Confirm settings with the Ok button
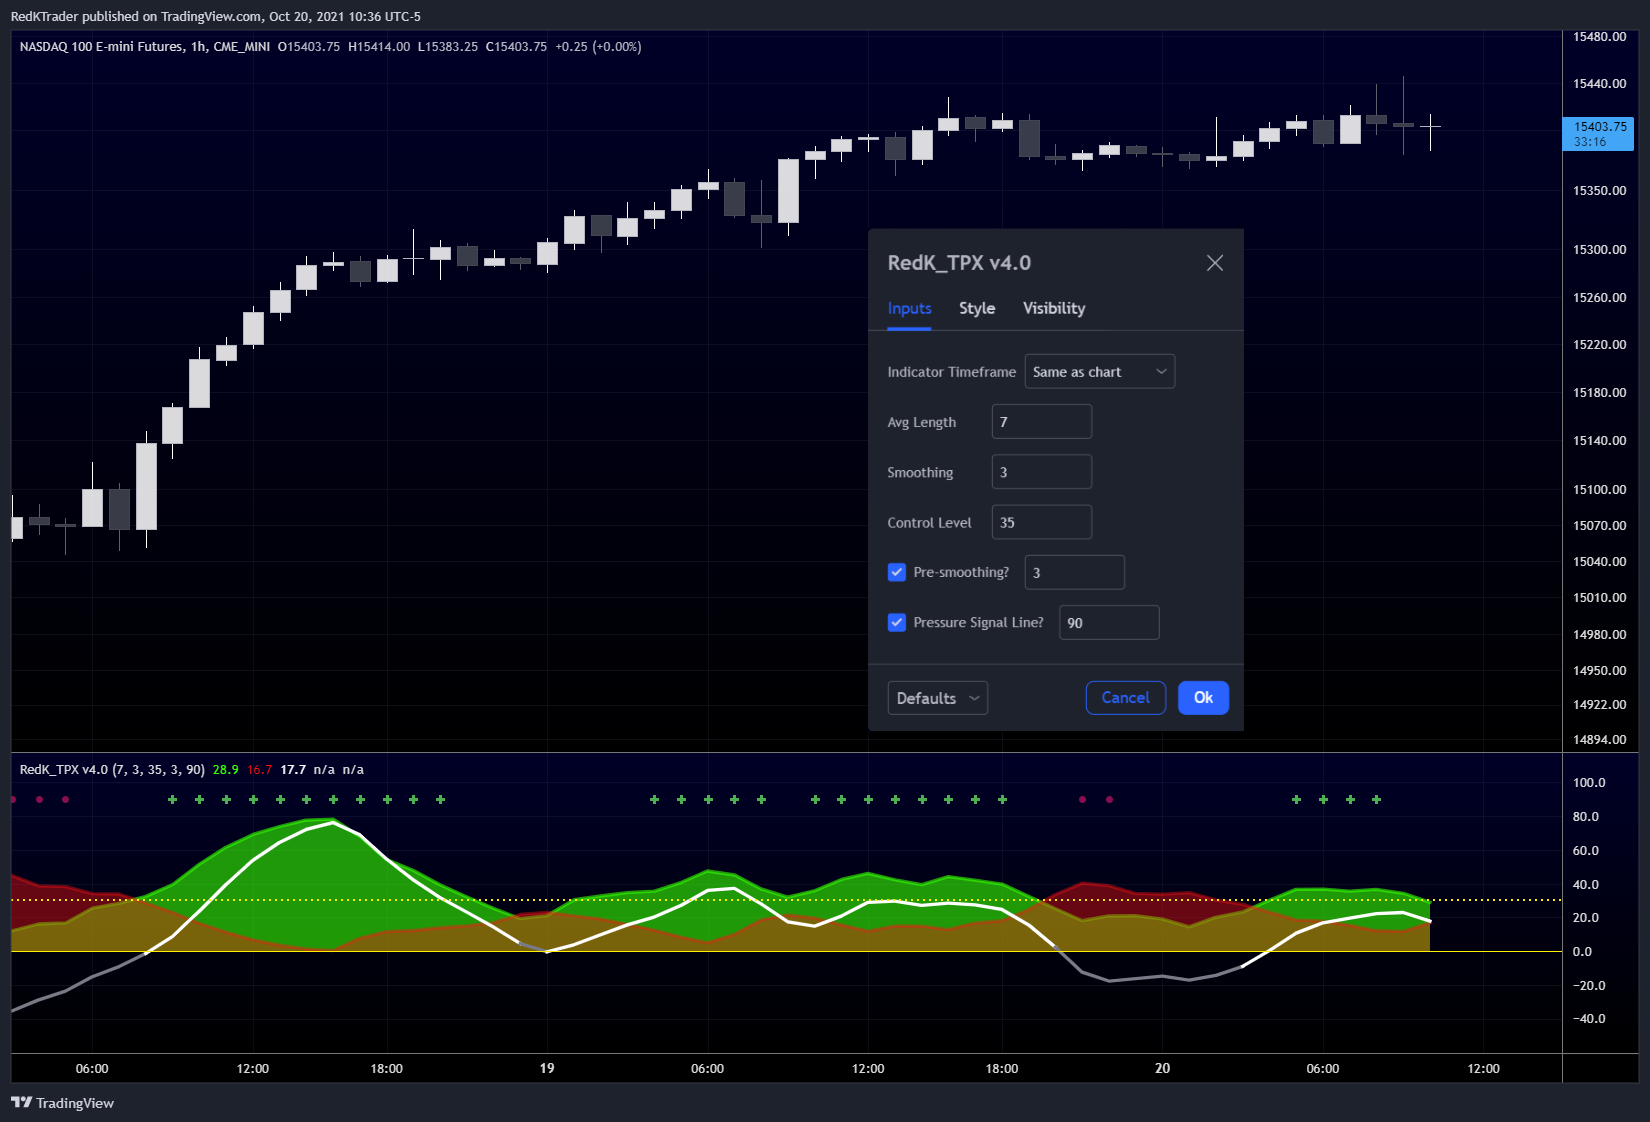This screenshot has width=1650, height=1122. click(1203, 698)
